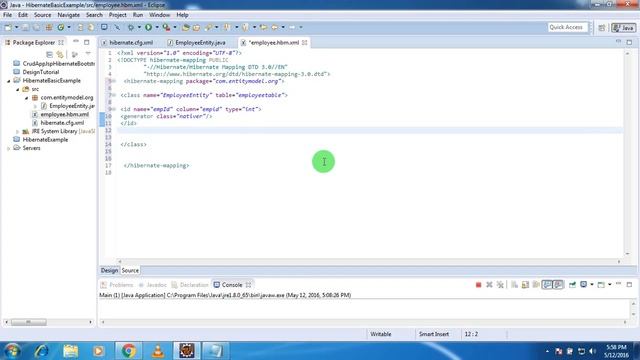Toggle Scroll Lock in console toolbar
The height and width of the screenshot is (360, 640).
coord(525,284)
